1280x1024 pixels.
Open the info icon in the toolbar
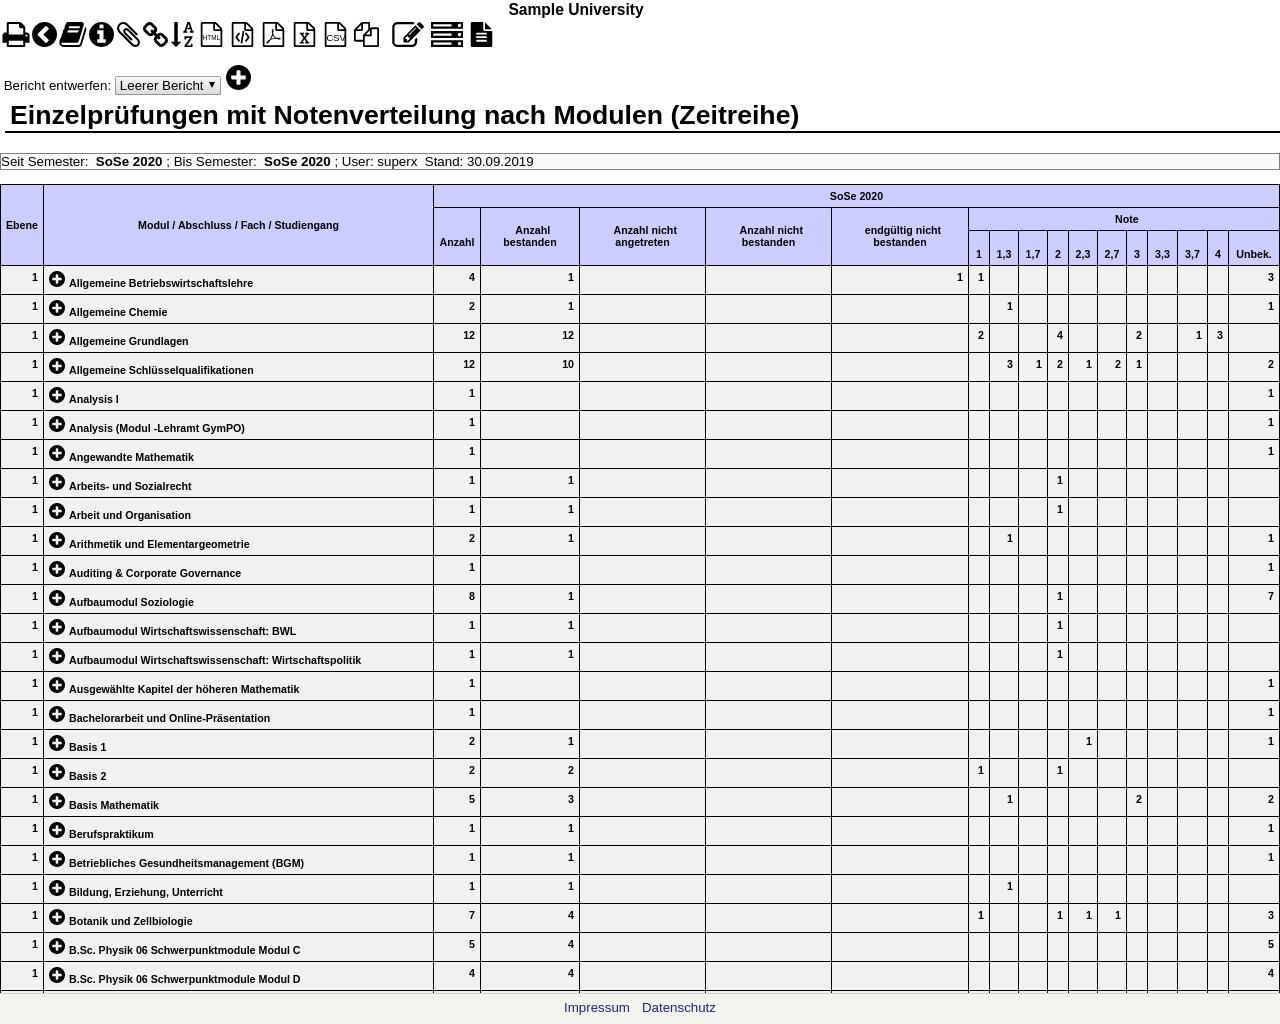(101, 36)
